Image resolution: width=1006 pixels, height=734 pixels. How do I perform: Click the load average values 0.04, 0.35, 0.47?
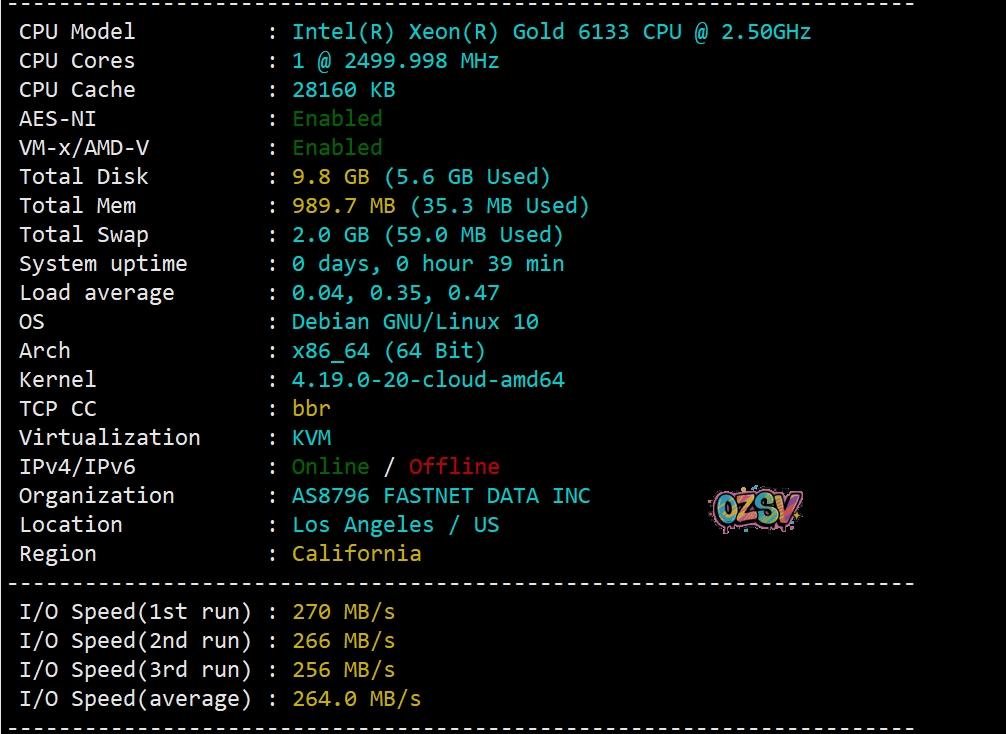pyautogui.click(x=395, y=293)
